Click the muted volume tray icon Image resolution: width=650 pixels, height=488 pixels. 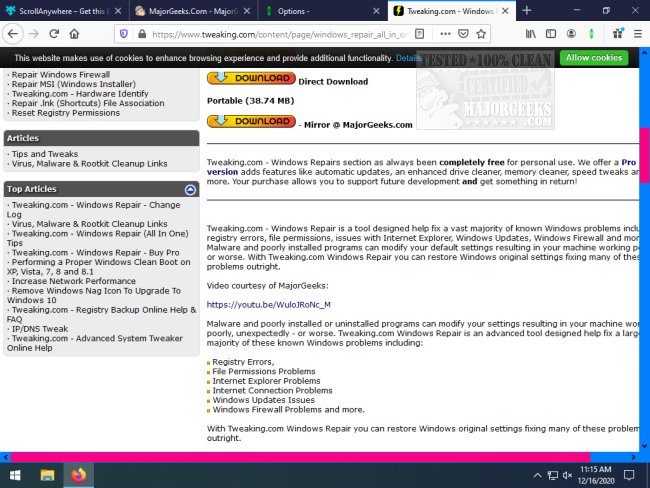tap(568, 475)
